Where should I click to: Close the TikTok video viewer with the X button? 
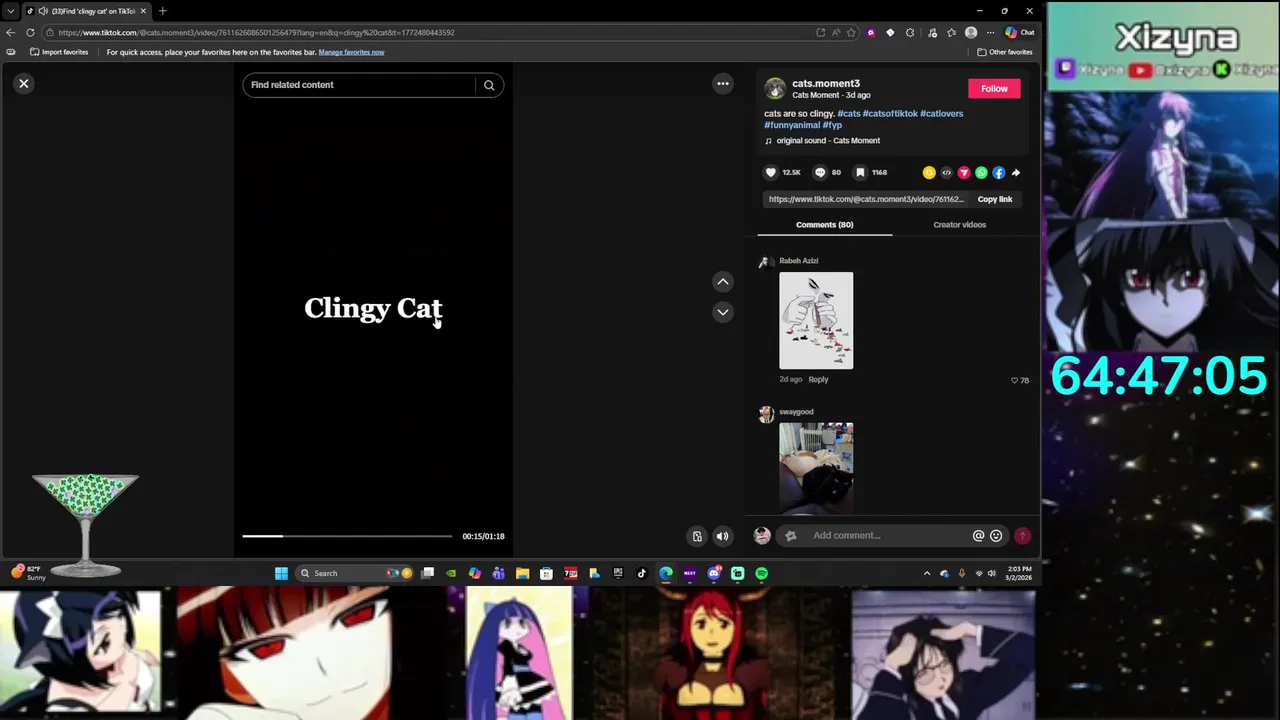[24, 84]
